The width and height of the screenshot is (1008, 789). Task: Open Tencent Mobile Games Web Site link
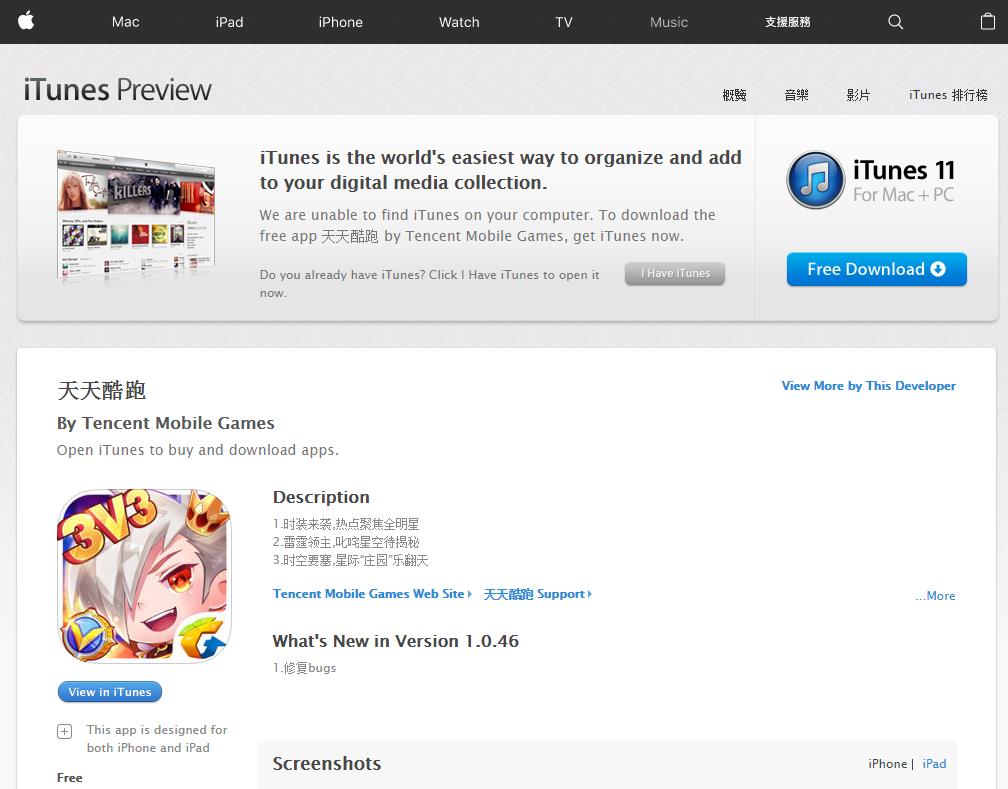(x=371, y=594)
